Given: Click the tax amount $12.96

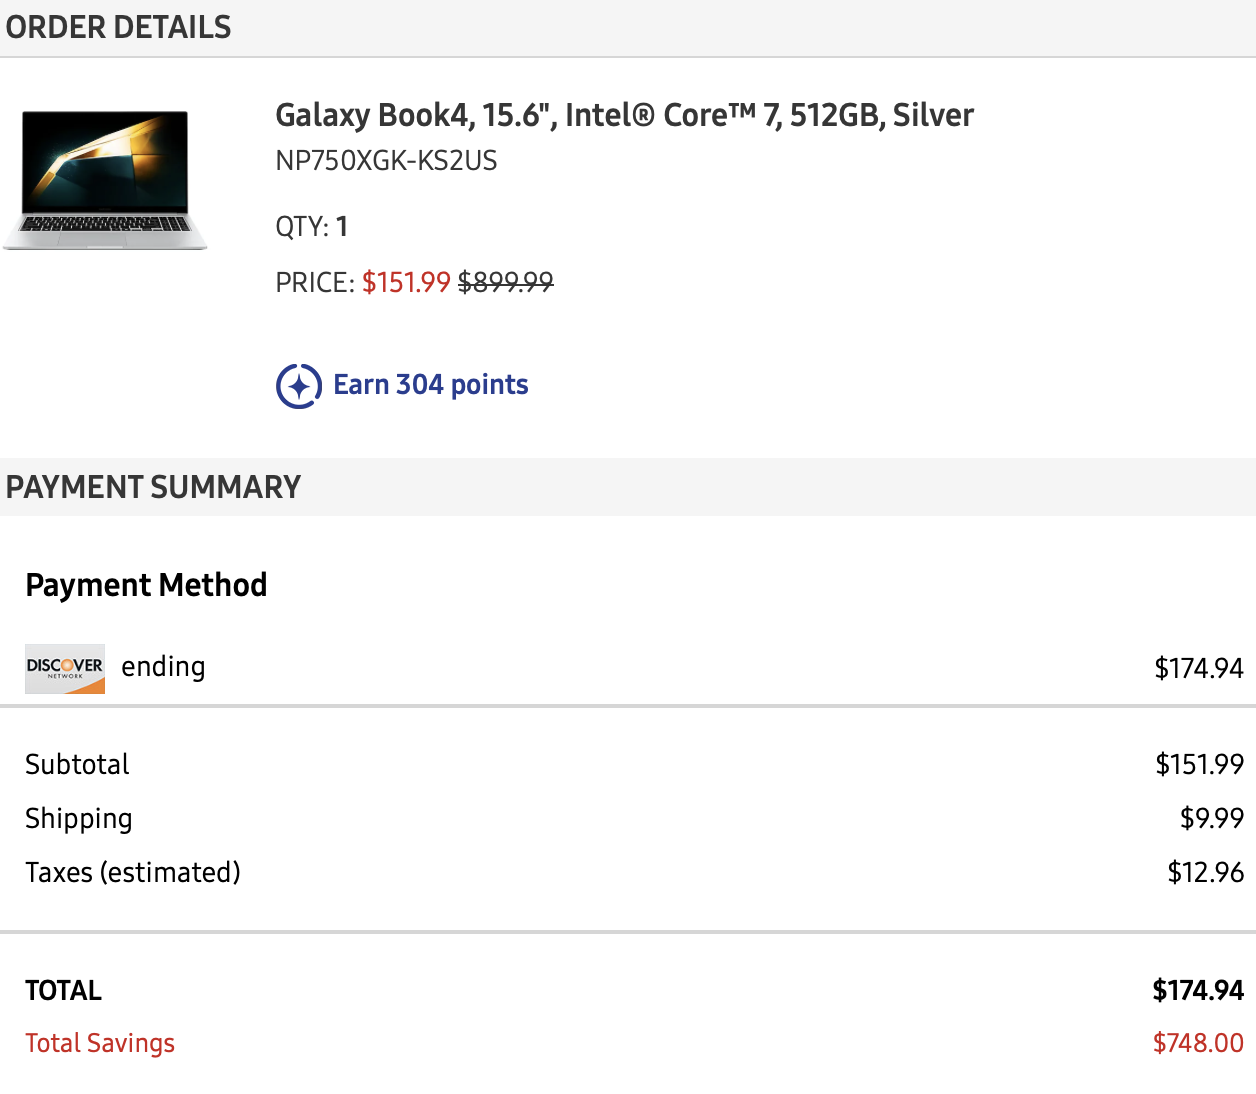Looking at the screenshot, I should pyautogui.click(x=1205, y=873).
